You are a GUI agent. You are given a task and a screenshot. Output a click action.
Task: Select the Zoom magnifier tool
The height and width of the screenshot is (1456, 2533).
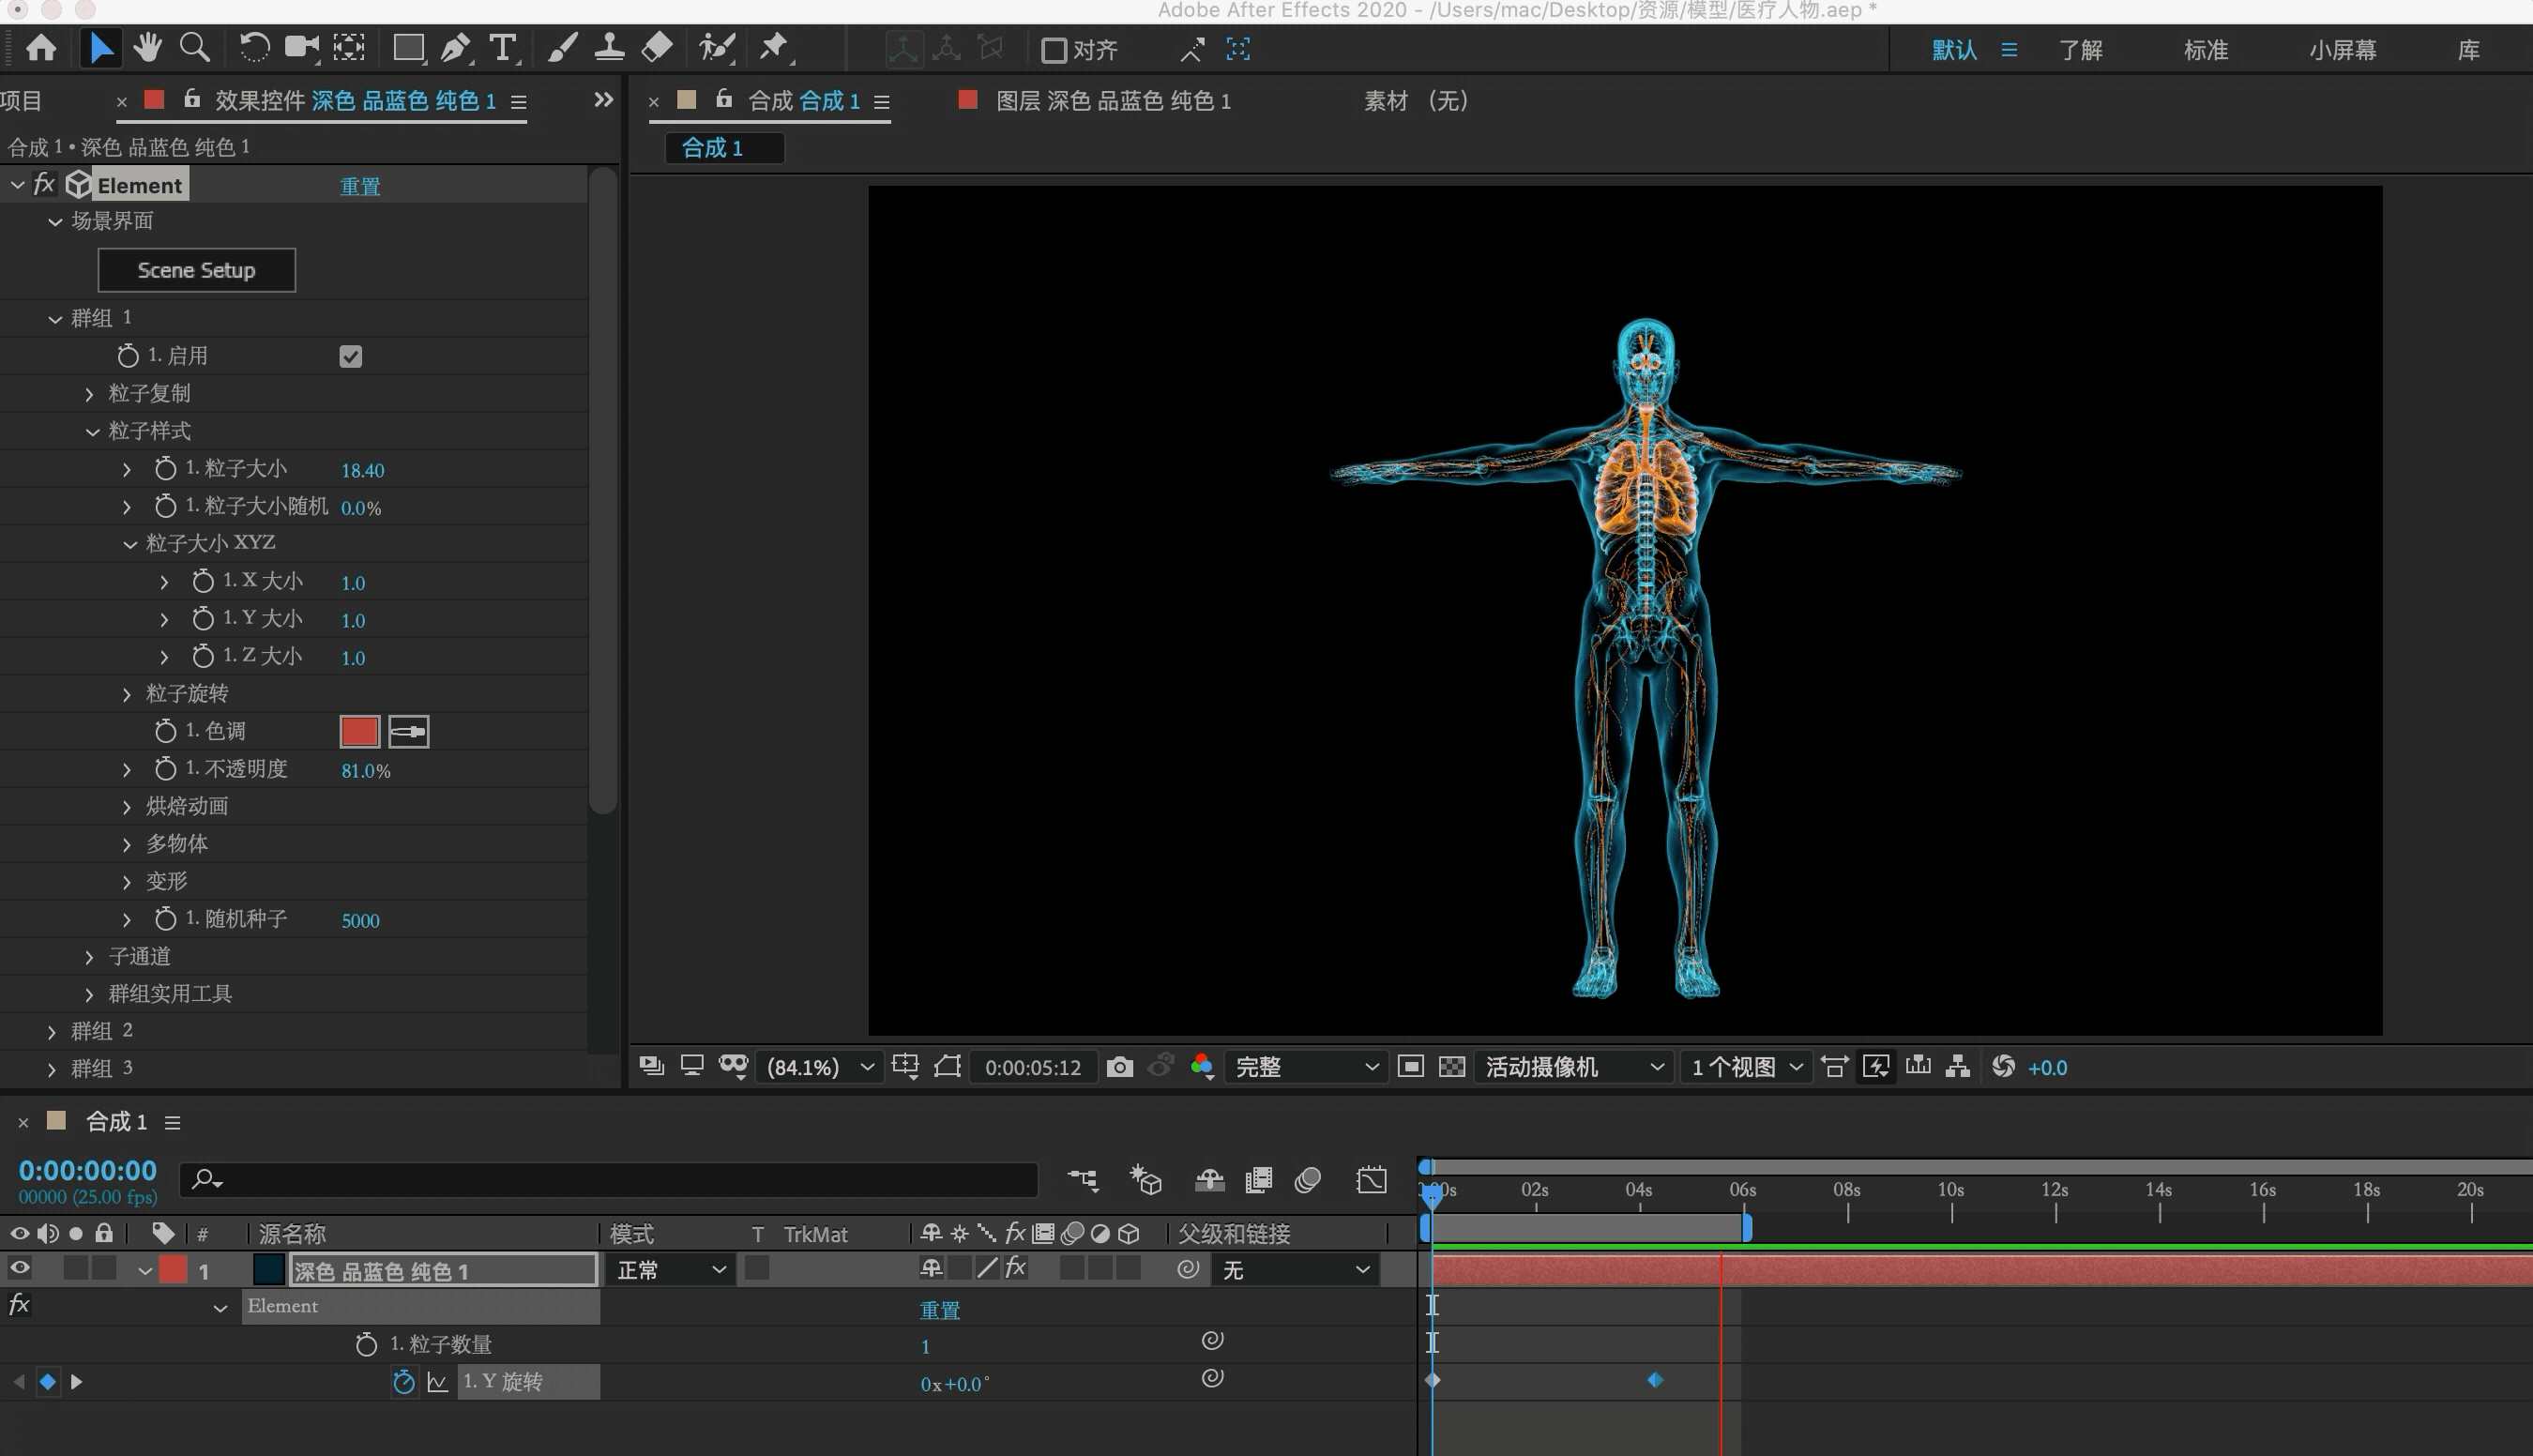[195, 48]
